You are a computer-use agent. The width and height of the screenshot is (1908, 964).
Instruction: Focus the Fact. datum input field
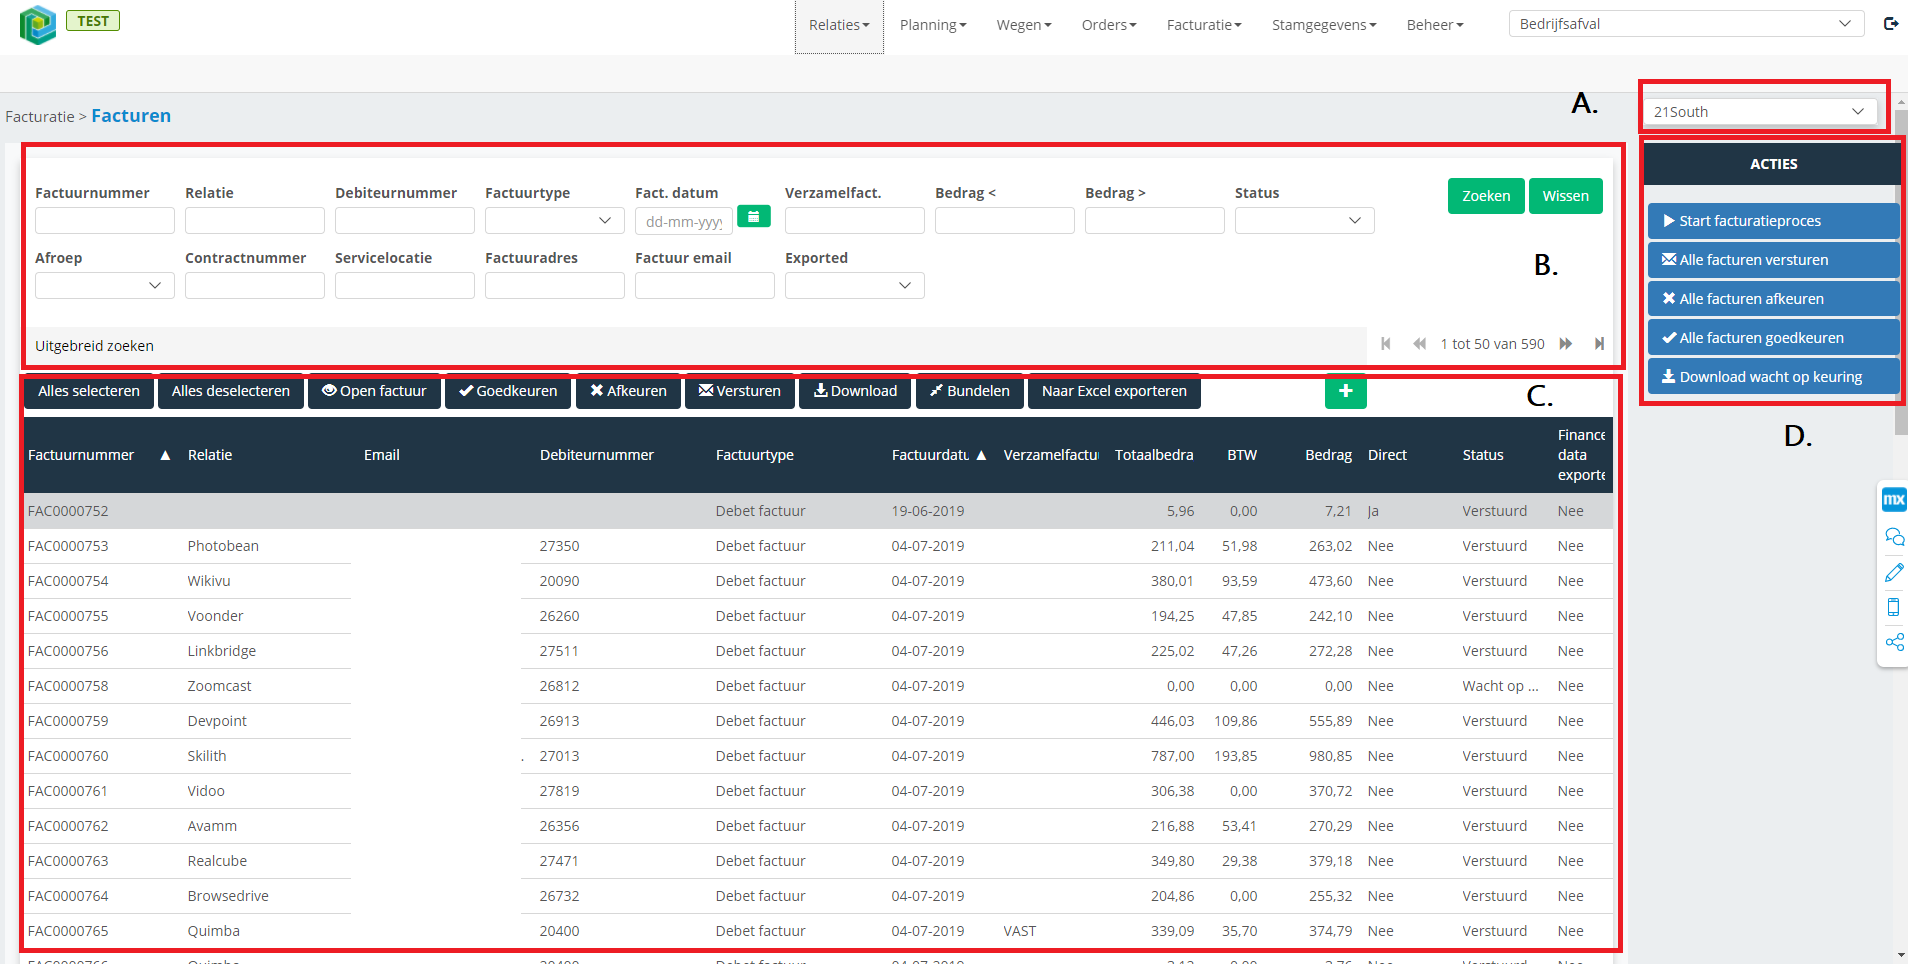[684, 221]
